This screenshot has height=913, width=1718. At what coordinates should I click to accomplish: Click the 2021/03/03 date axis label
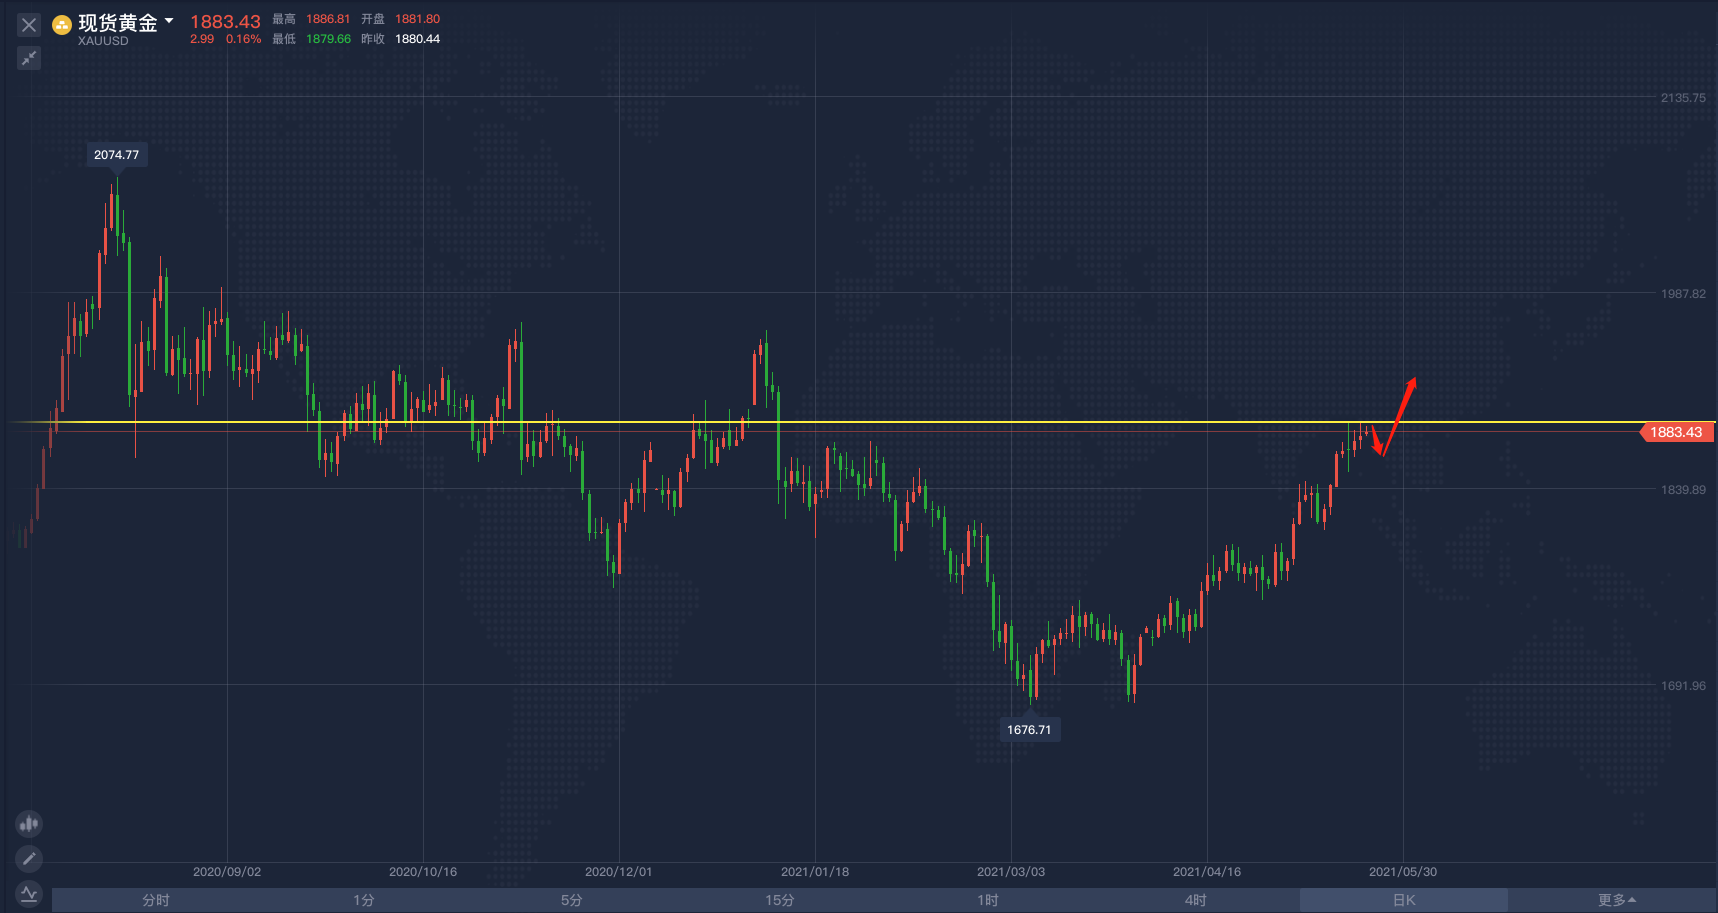click(1011, 872)
